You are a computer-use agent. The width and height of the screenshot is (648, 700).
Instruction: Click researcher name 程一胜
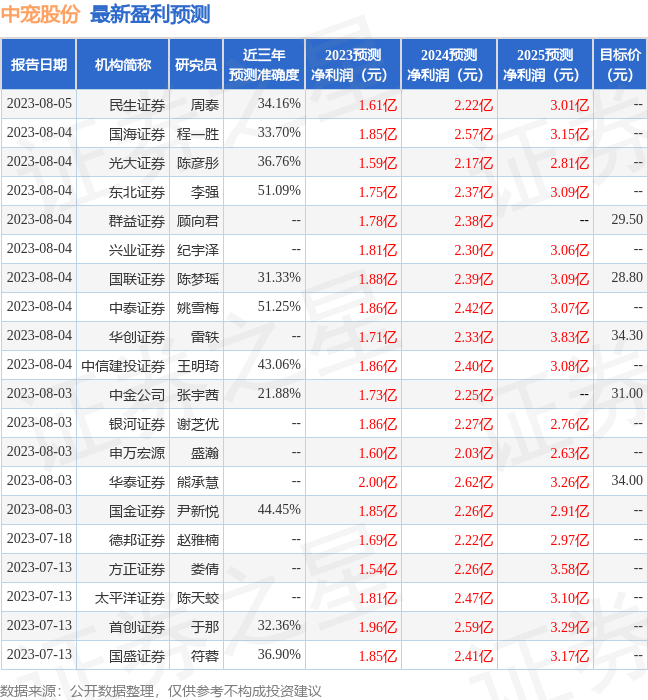[x=198, y=134]
